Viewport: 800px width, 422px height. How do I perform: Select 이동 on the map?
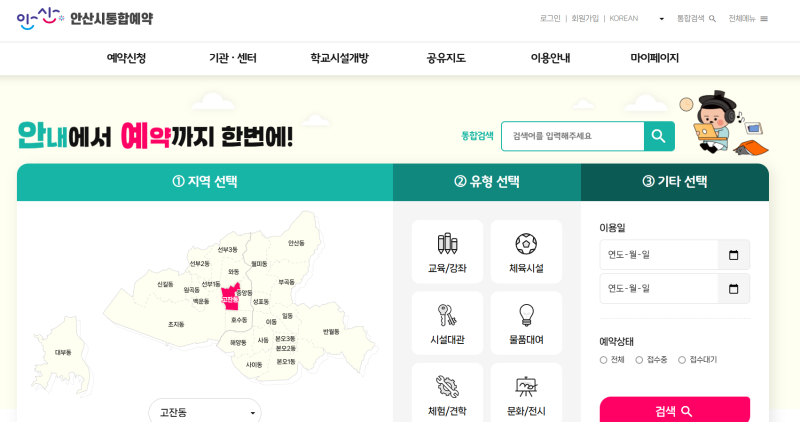pos(271,322)
